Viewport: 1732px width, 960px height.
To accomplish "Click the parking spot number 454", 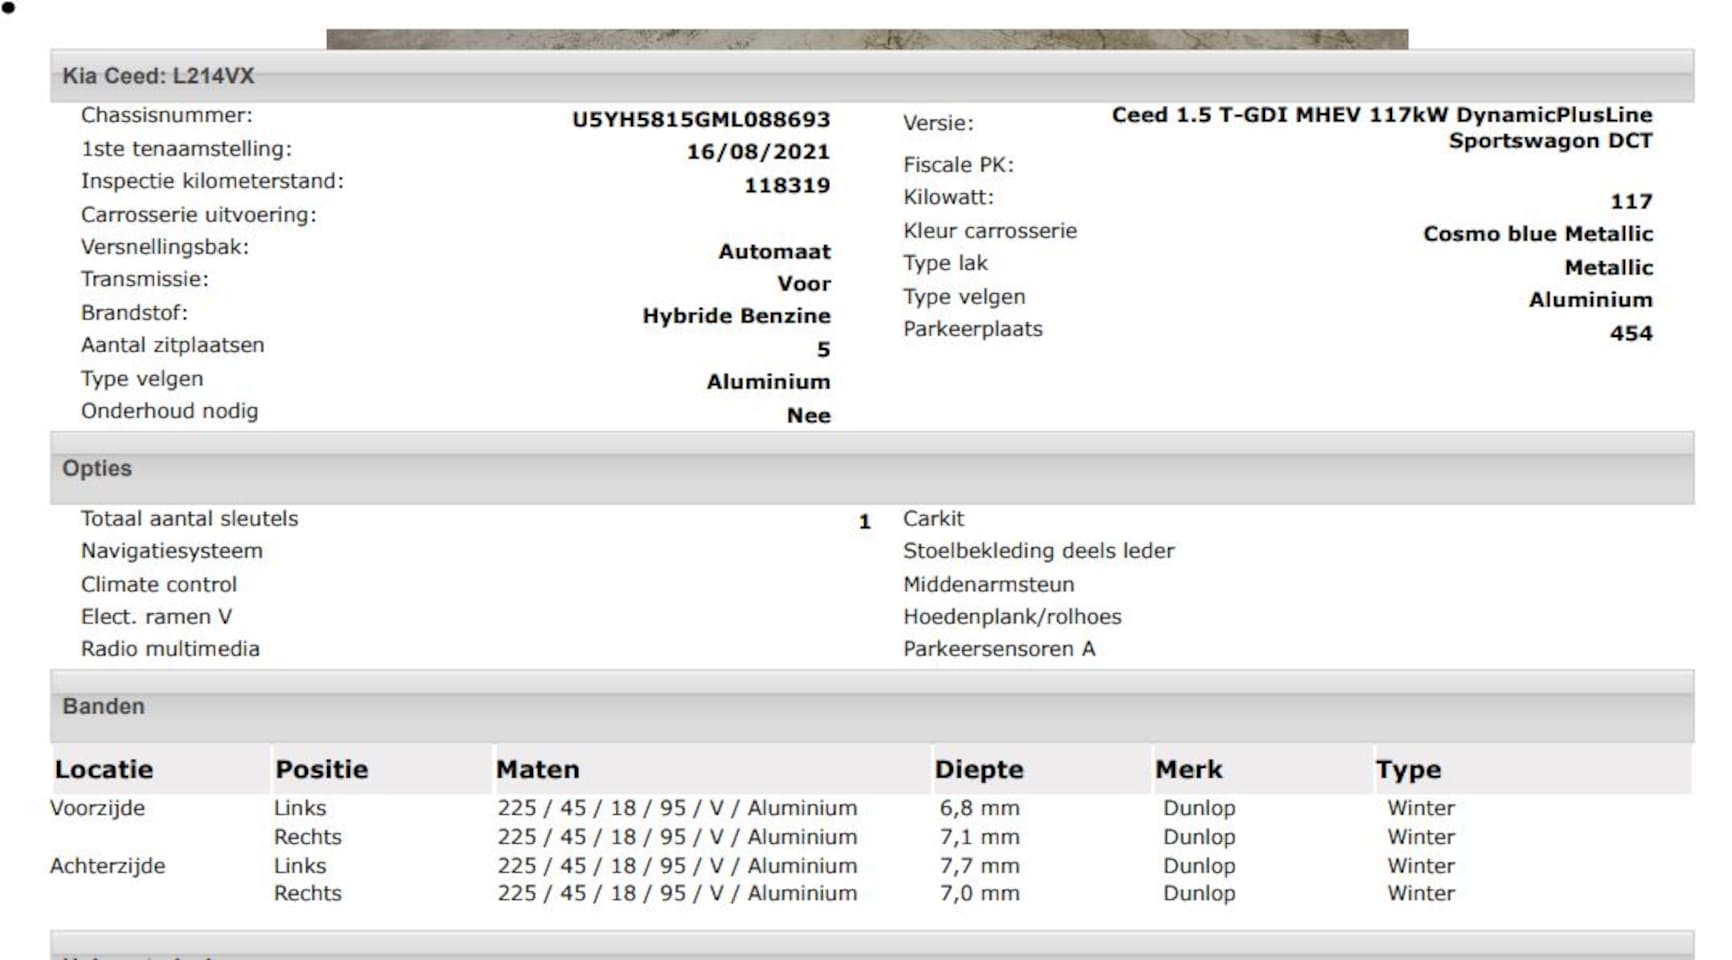I will [x=1630, y=333].
